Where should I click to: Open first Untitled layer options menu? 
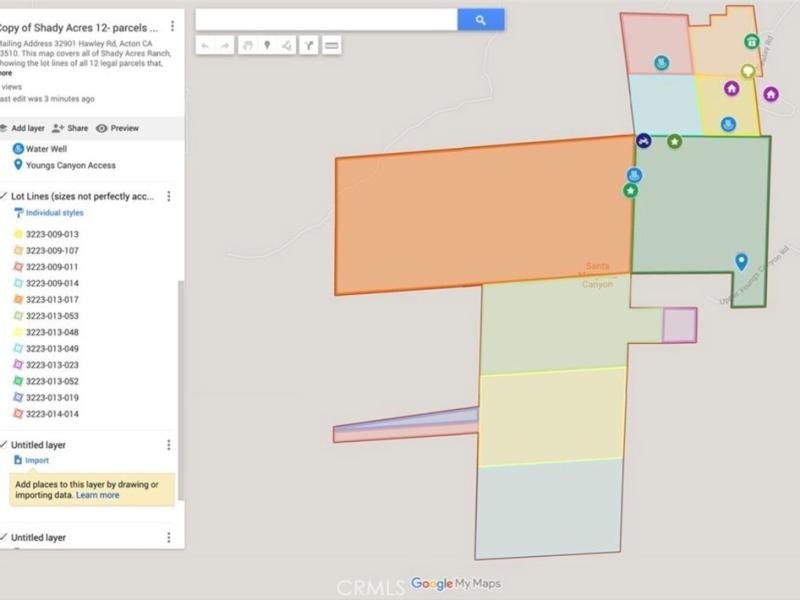169,445
